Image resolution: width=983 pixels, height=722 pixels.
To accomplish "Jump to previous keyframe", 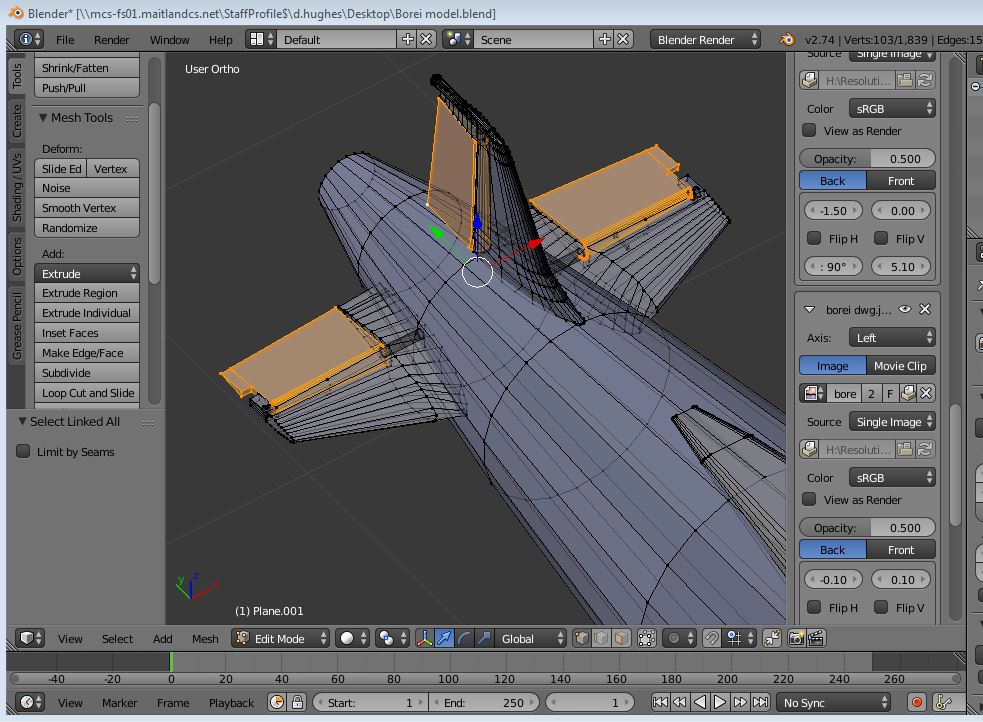I will [x=680, y=702].
